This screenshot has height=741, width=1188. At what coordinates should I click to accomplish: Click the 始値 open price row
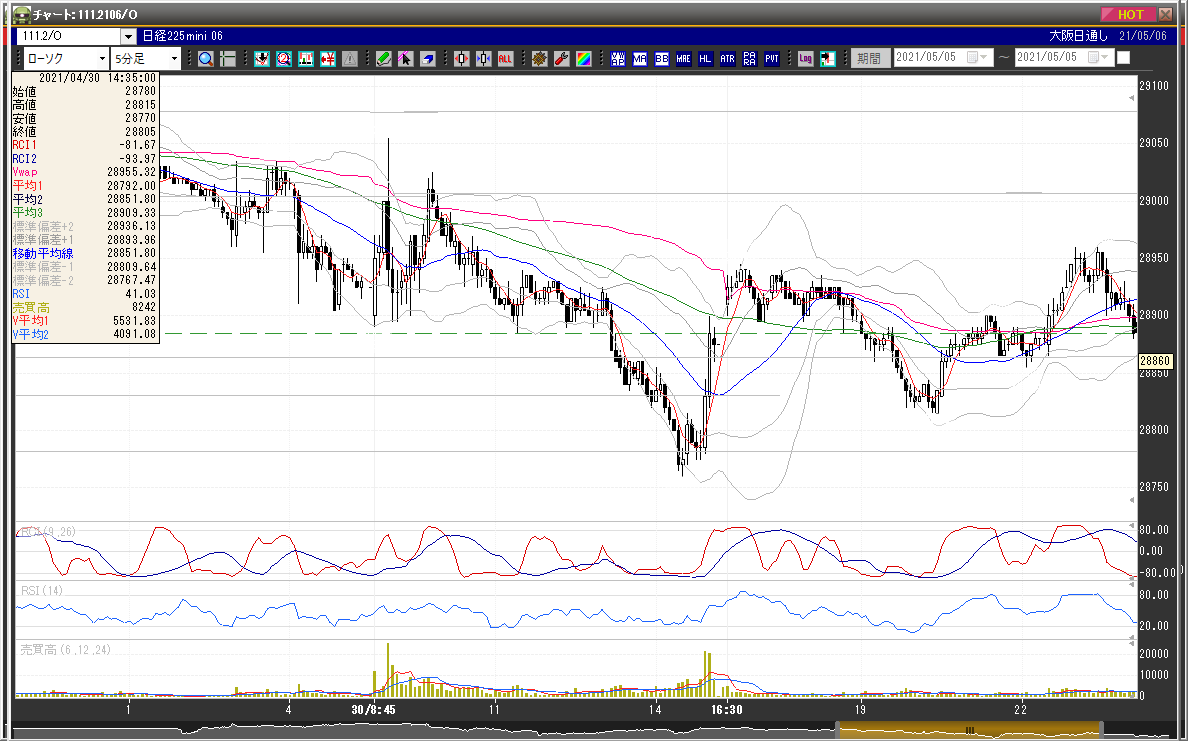(85, 91)
